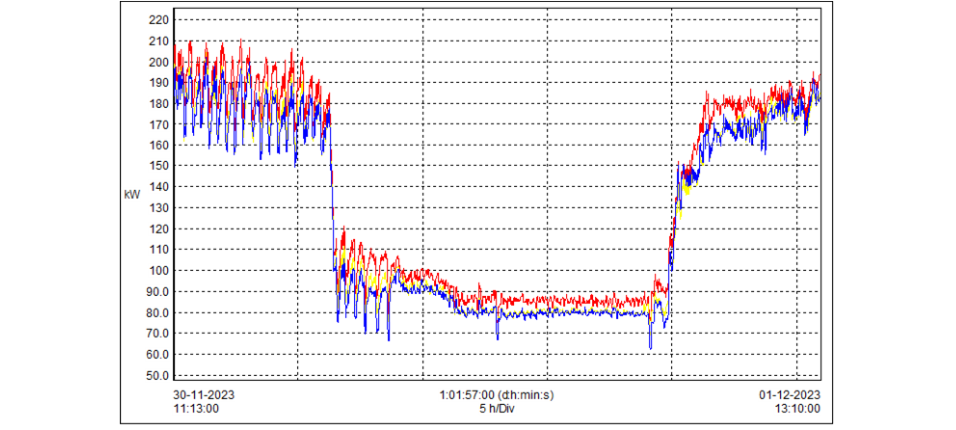Click the 90.0 y-axis tick label
Screen dimensions: 956x430
point(155,292)
